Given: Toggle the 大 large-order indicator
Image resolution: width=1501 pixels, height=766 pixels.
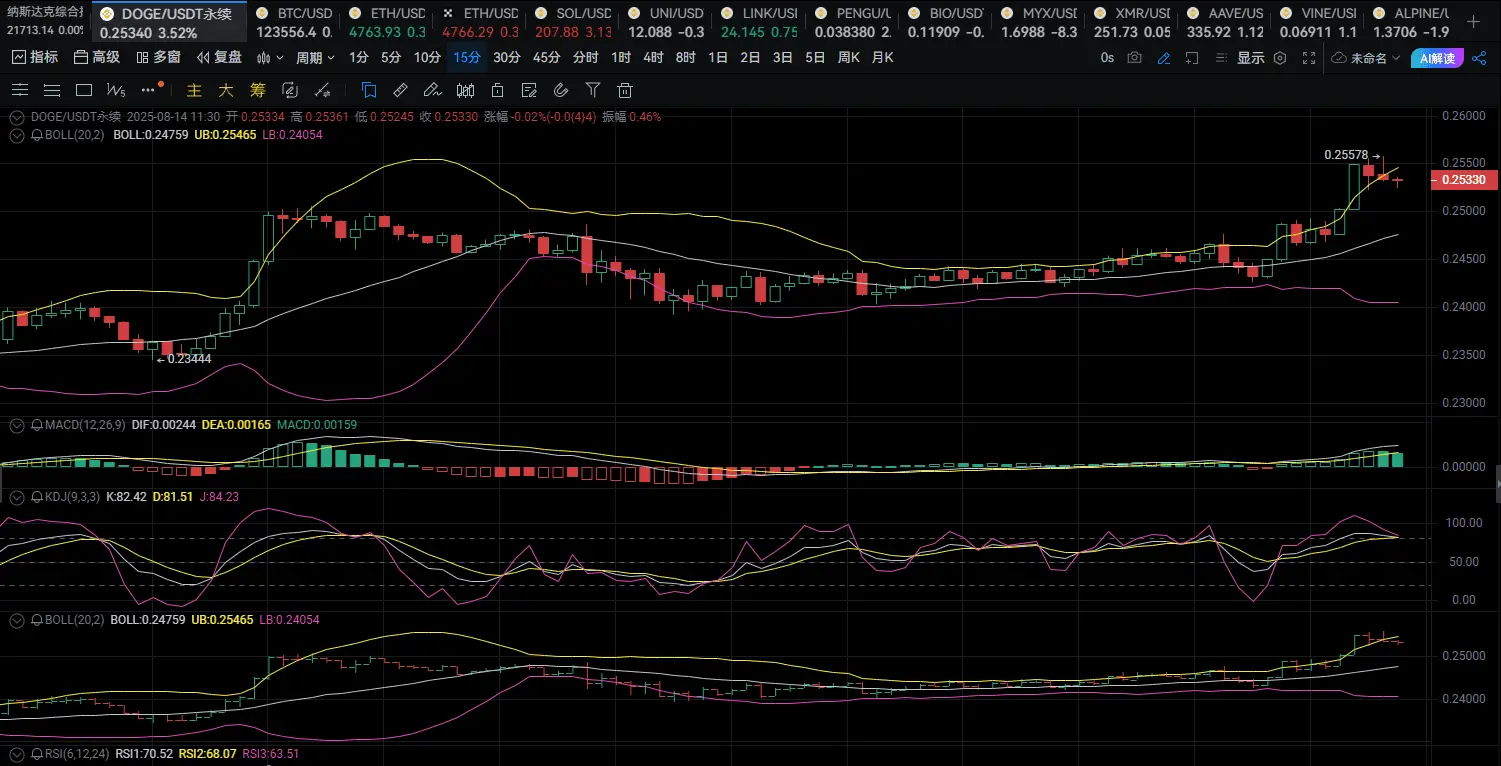Looking at the screenshot, I should tap(226, 90).
